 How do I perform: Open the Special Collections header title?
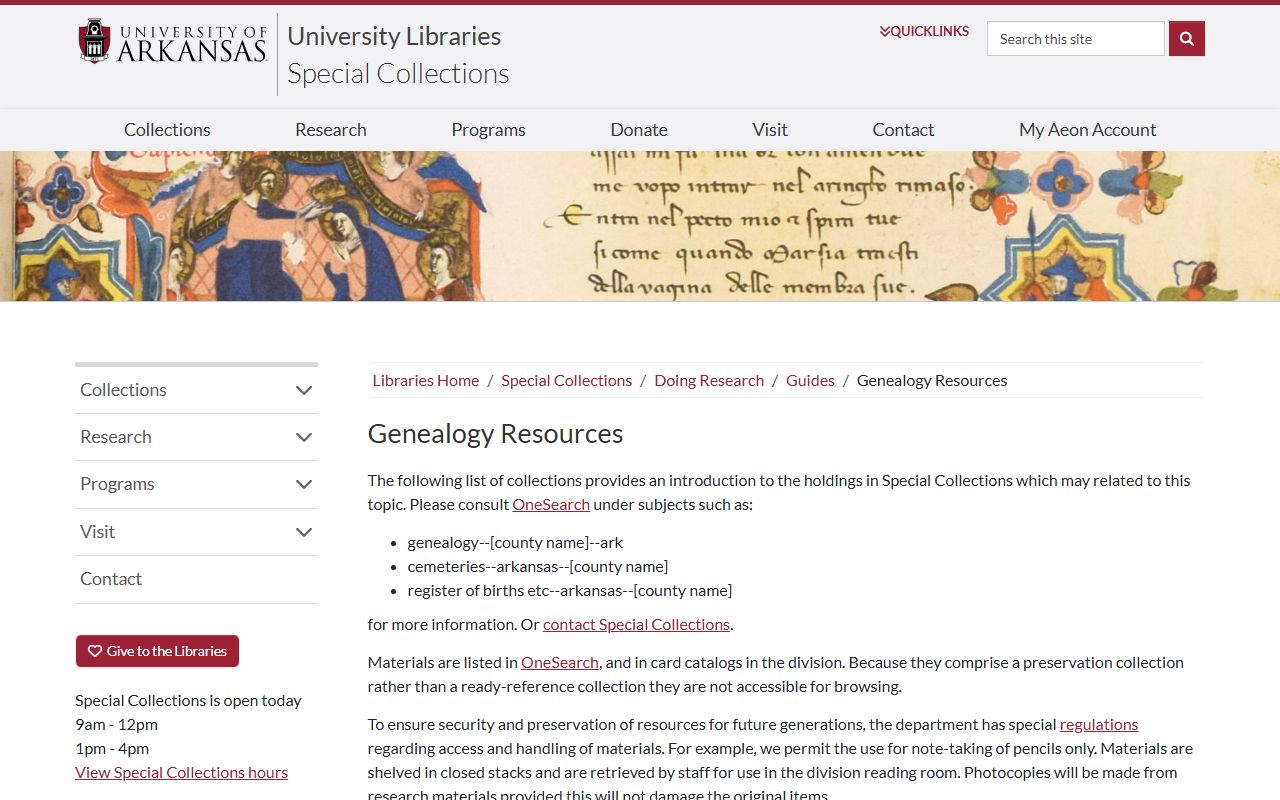point(398,73)
